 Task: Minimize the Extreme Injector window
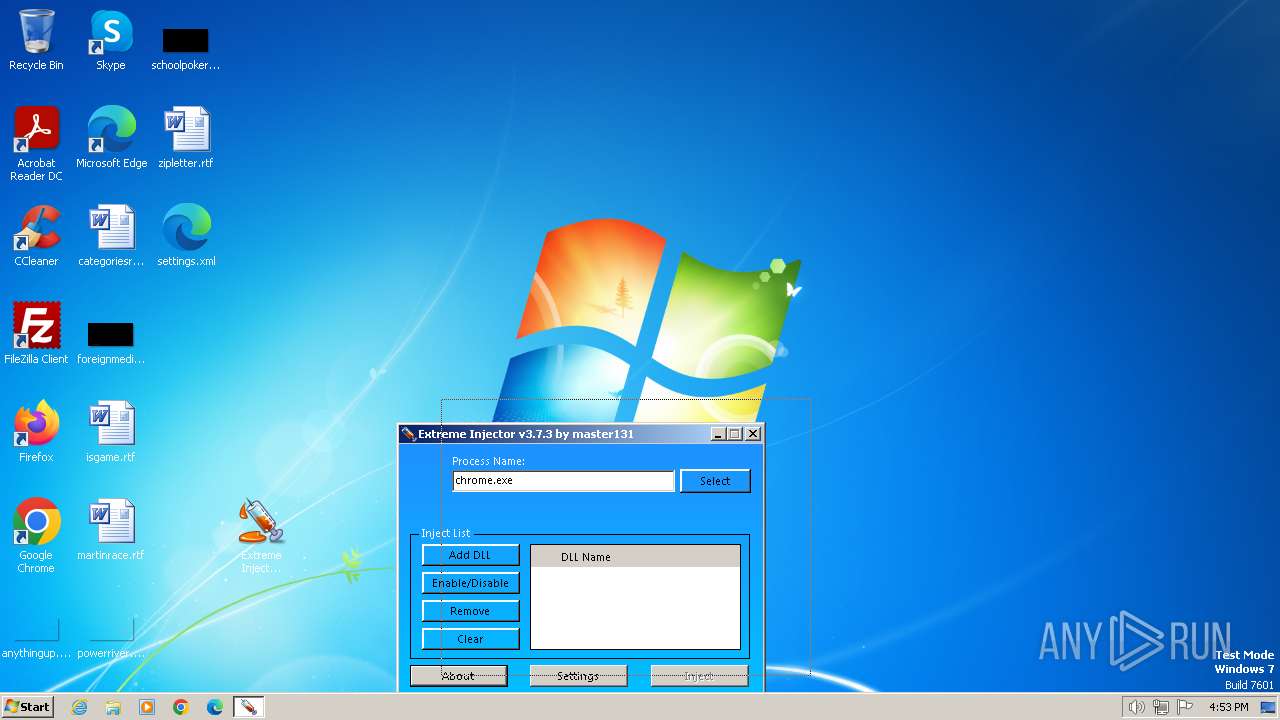pos(718,434)
